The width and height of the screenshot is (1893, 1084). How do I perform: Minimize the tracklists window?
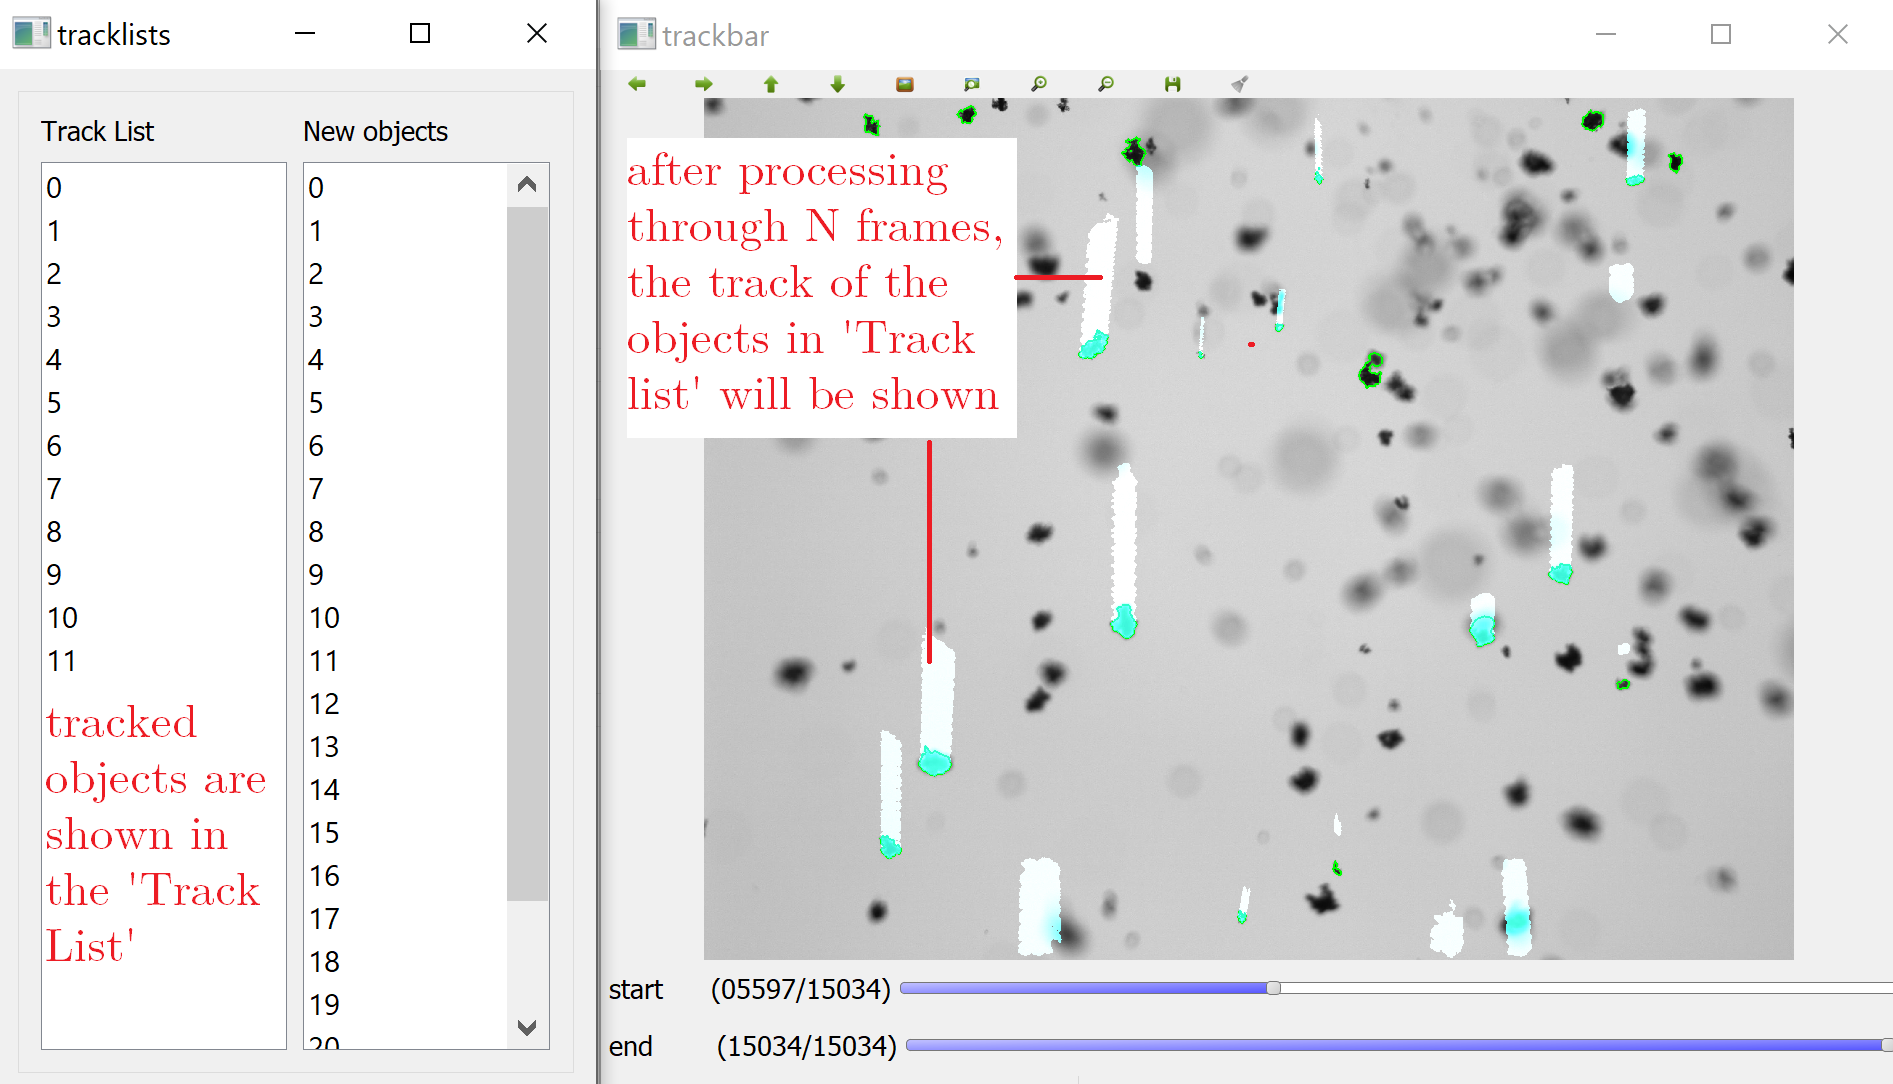point(305,34)
